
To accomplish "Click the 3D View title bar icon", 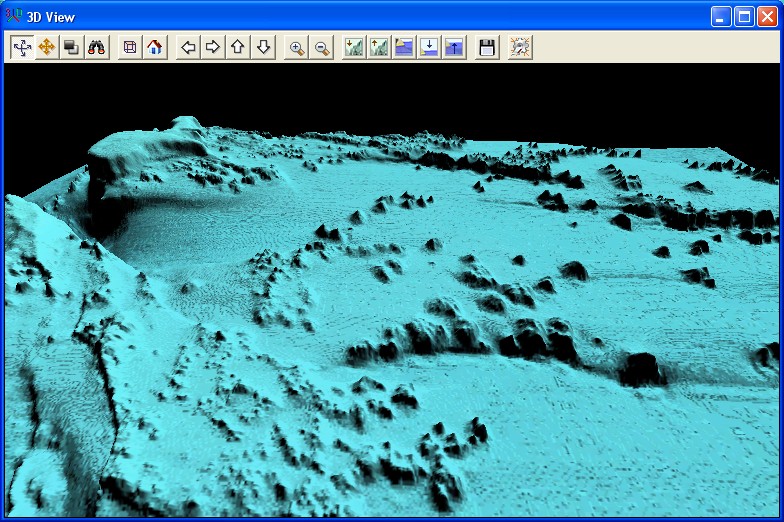I will click(14, 16).
